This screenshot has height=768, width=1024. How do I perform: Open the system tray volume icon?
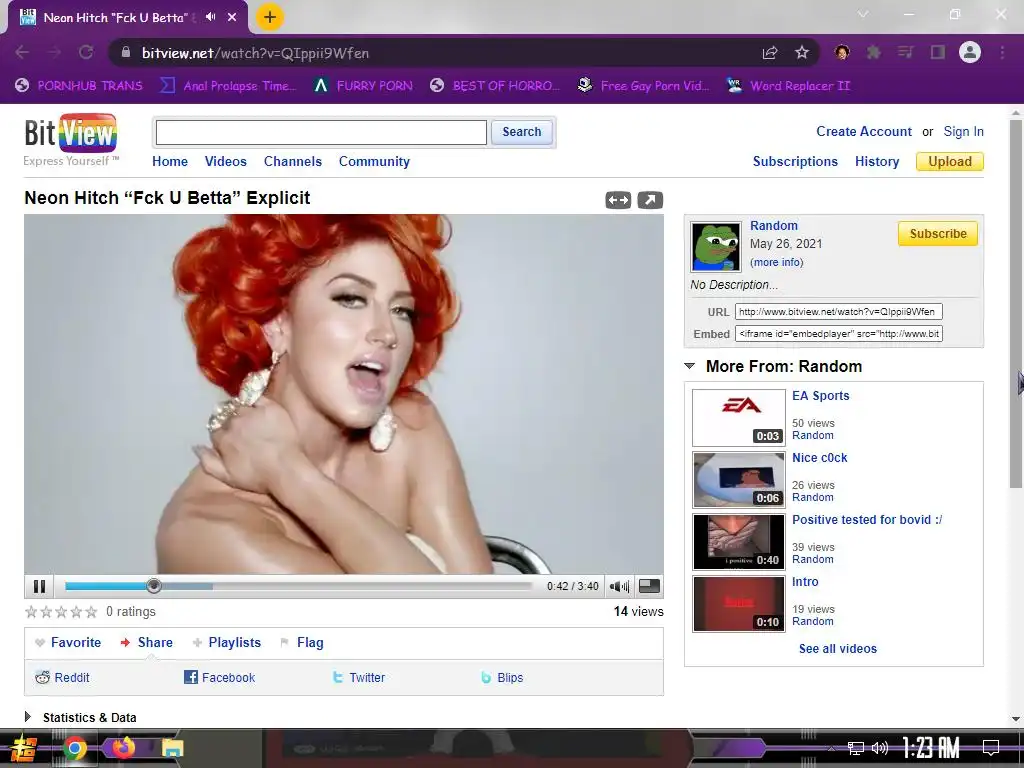coord(880,748)
